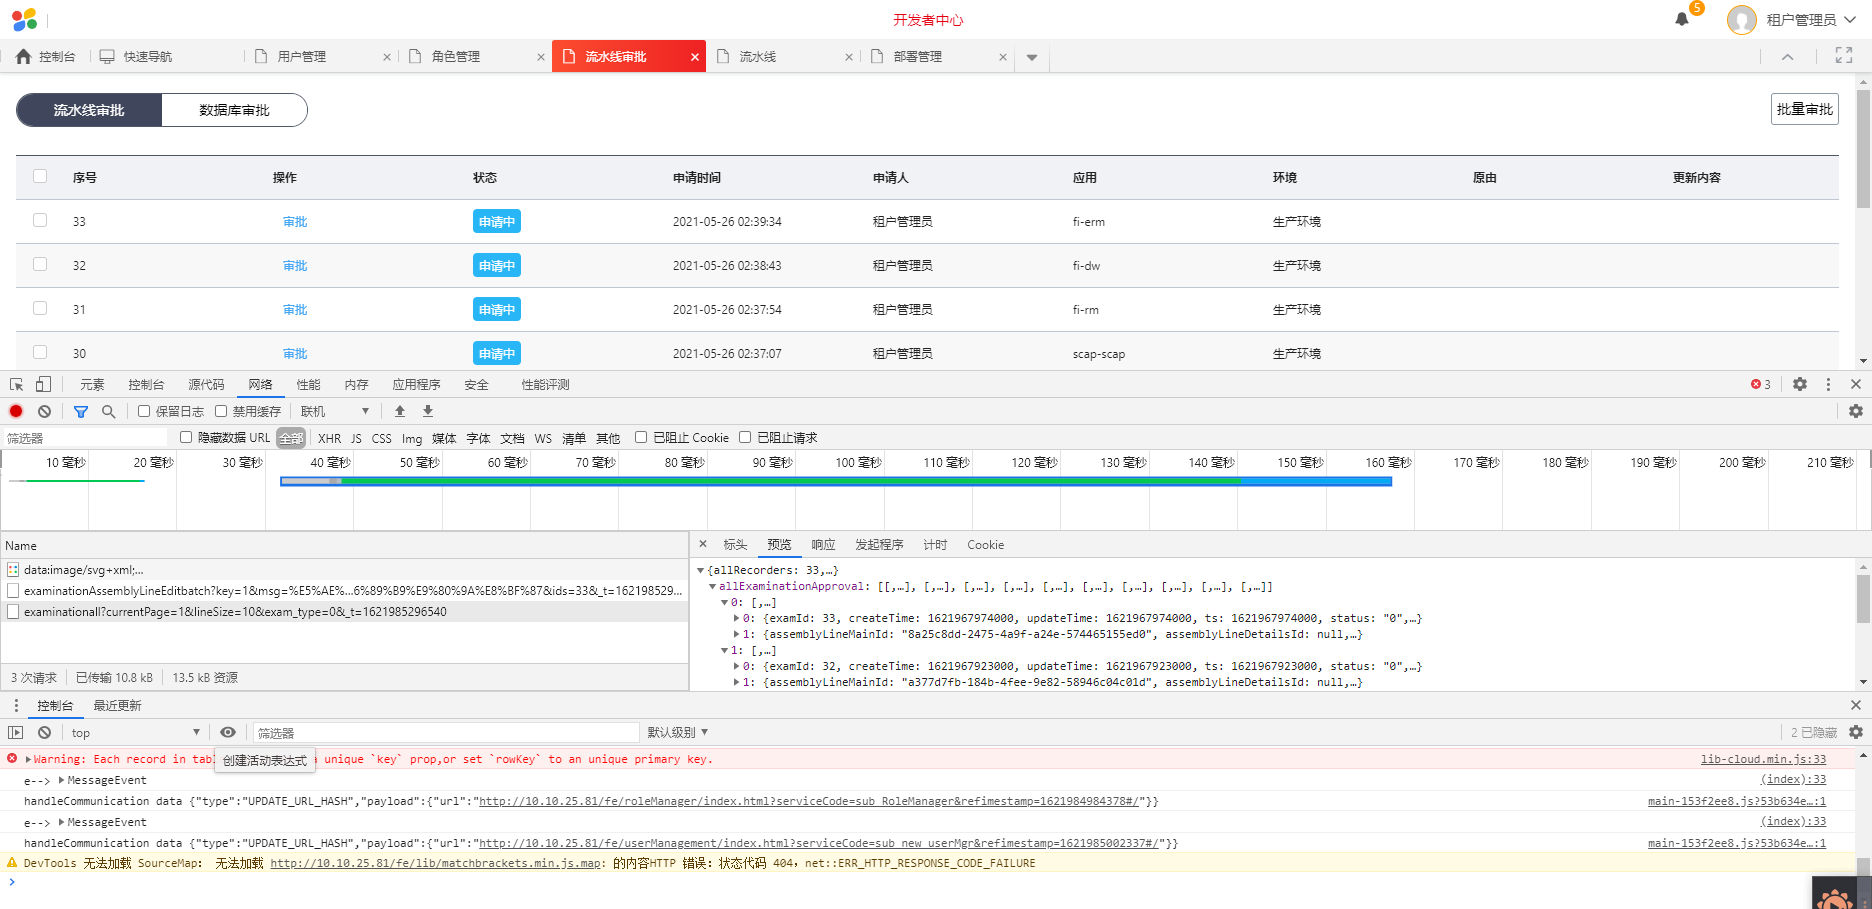1872x909 pixels.
Task: Open the 性能 DevTools panel
Action: pyautogui.click(x=308, y=385)
